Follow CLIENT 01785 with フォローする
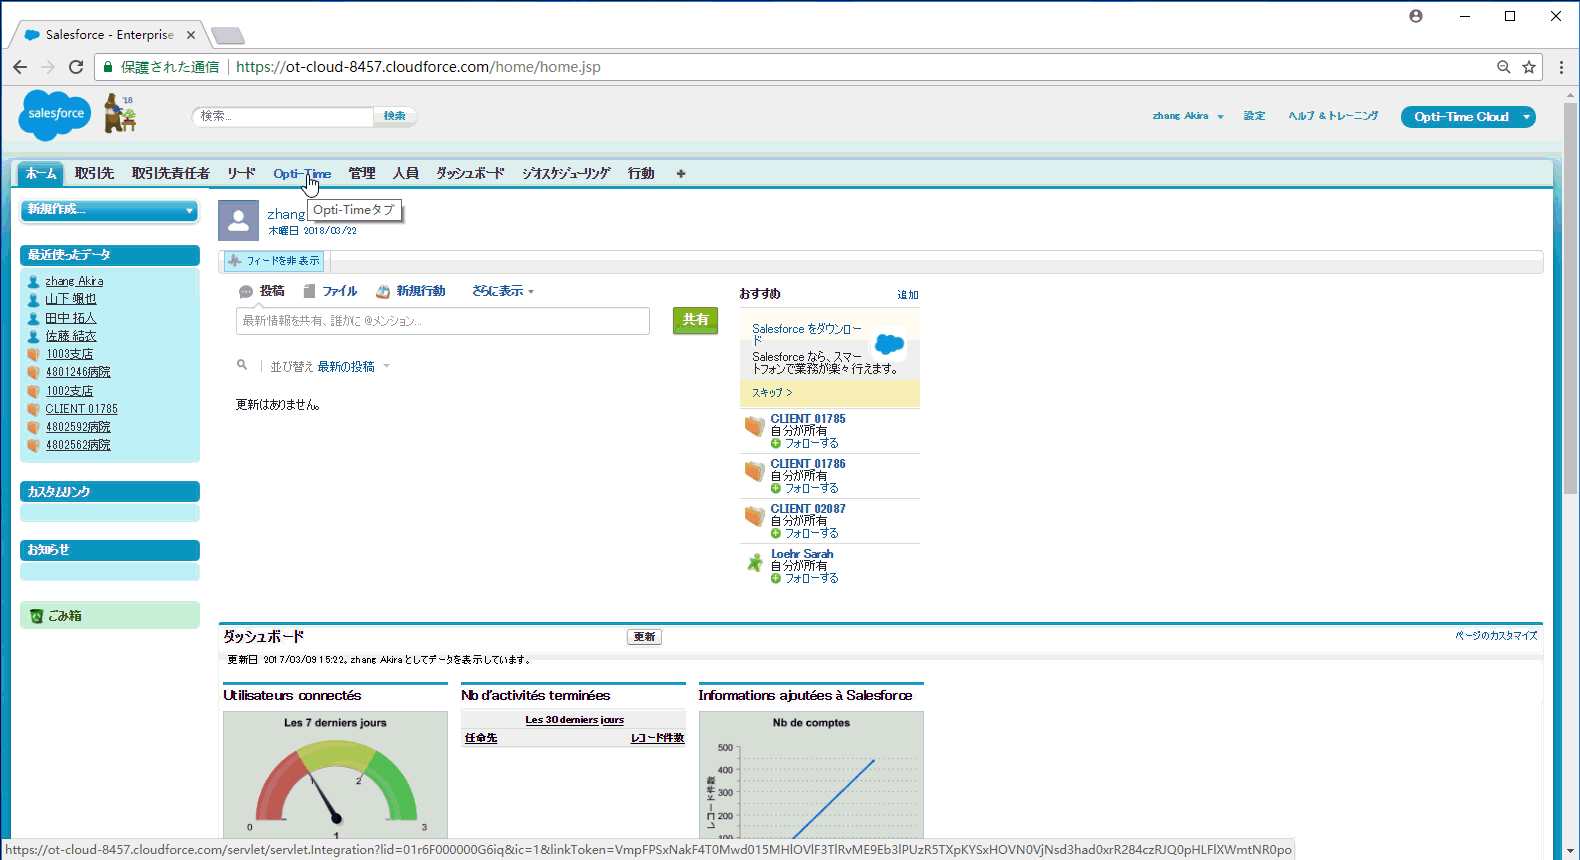 pyautogui.click(x=810, y=444)
